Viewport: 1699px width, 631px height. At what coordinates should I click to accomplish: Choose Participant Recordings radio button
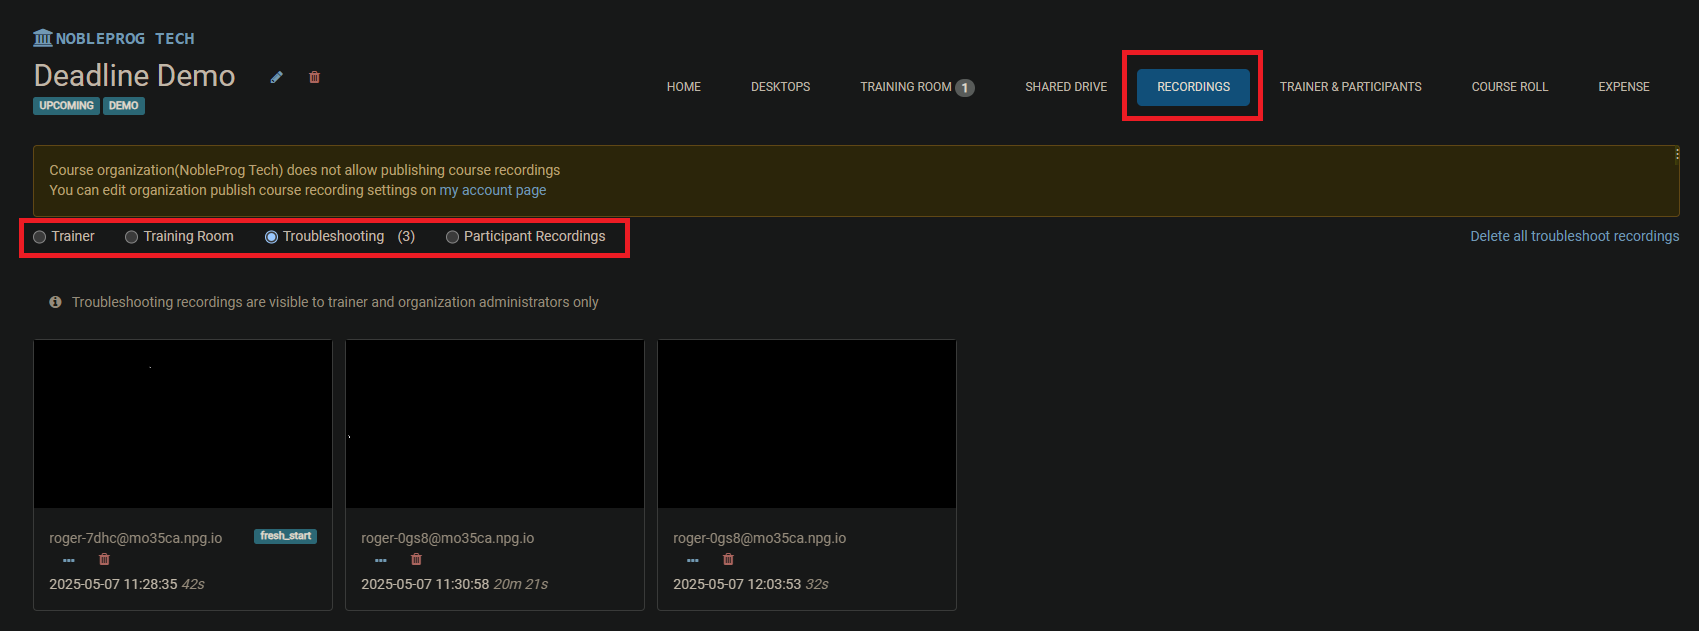tap(452, 237)
